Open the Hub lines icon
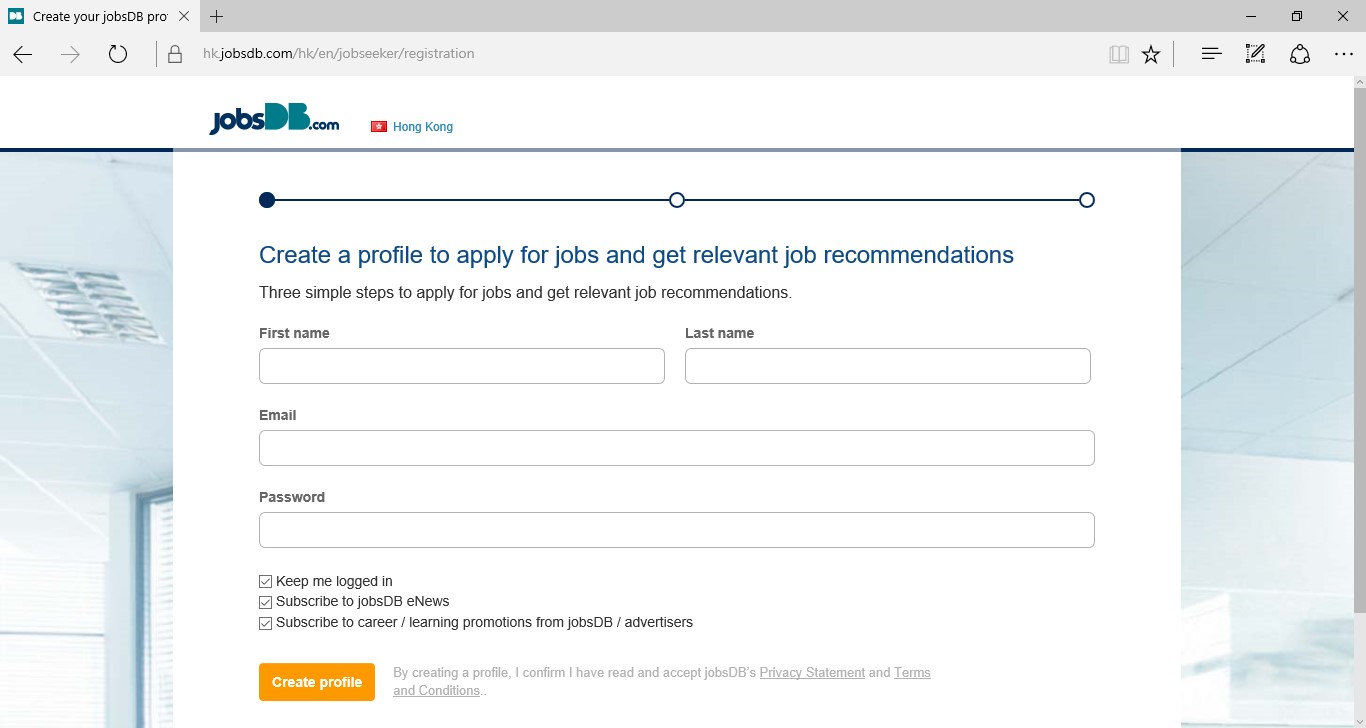 (1211, 54)
